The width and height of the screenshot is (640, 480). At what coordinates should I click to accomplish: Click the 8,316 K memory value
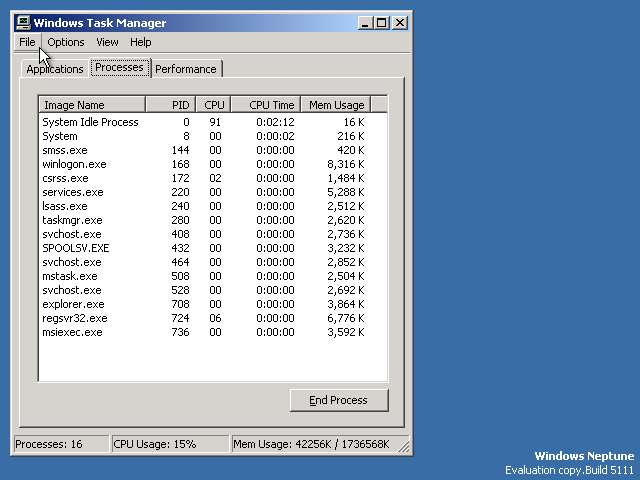tap(346, 164)
